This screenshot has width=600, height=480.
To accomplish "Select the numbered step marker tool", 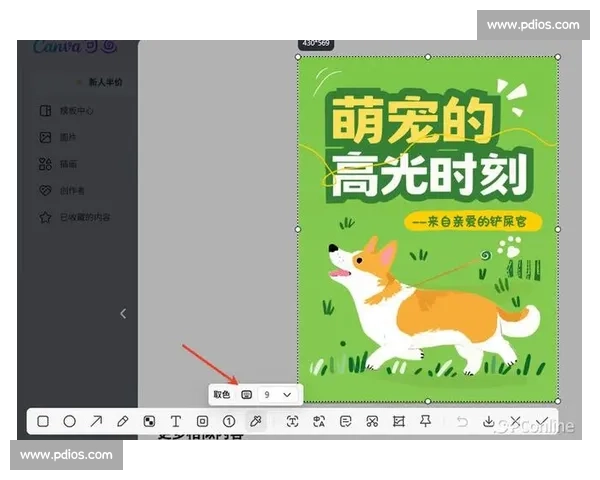I will (229, 421).
